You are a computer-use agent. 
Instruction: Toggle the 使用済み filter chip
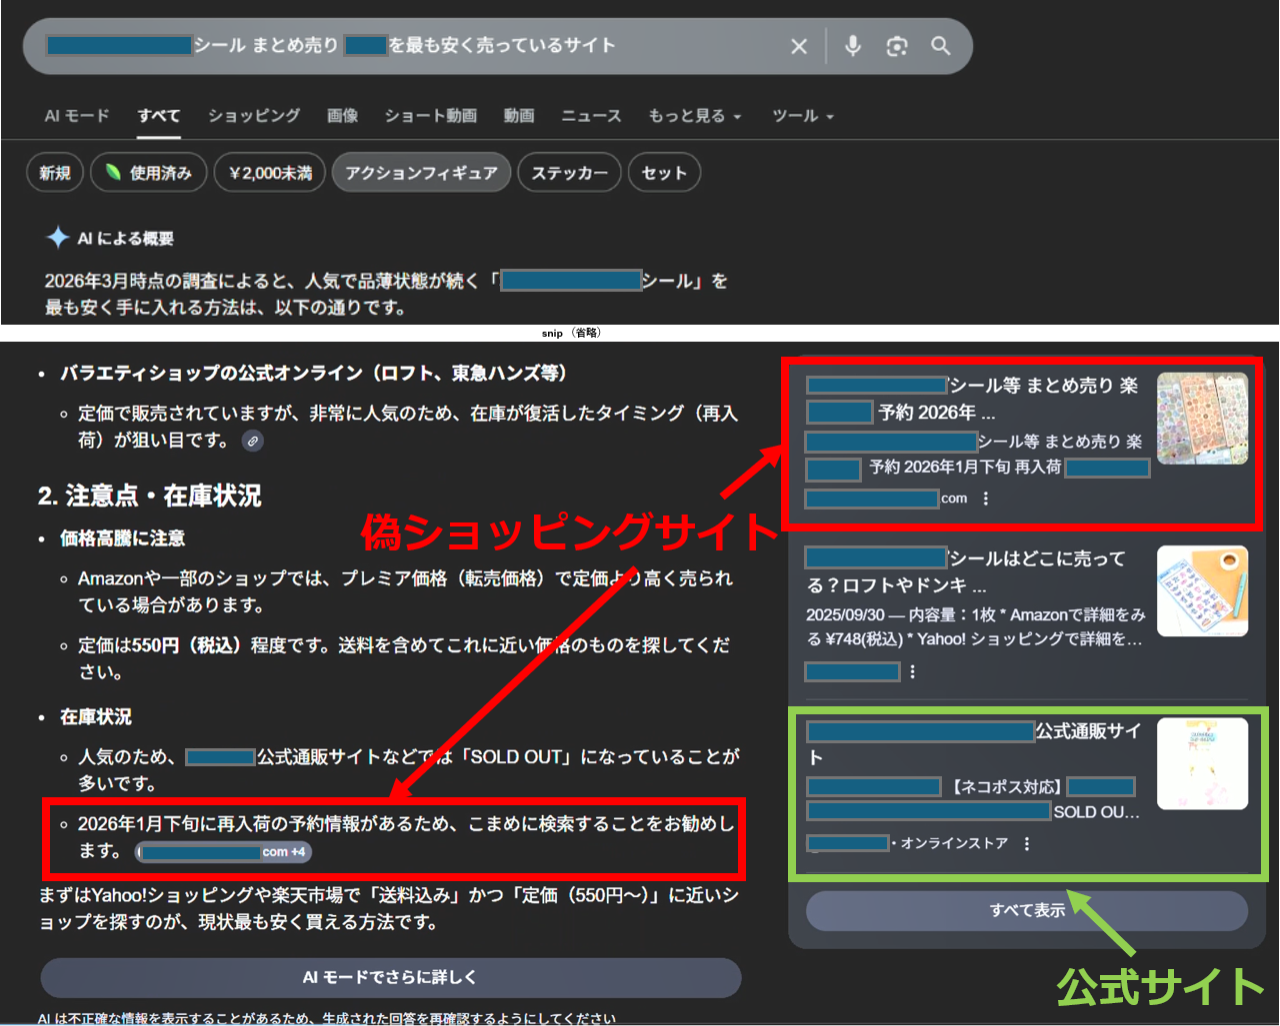[148, 173]
